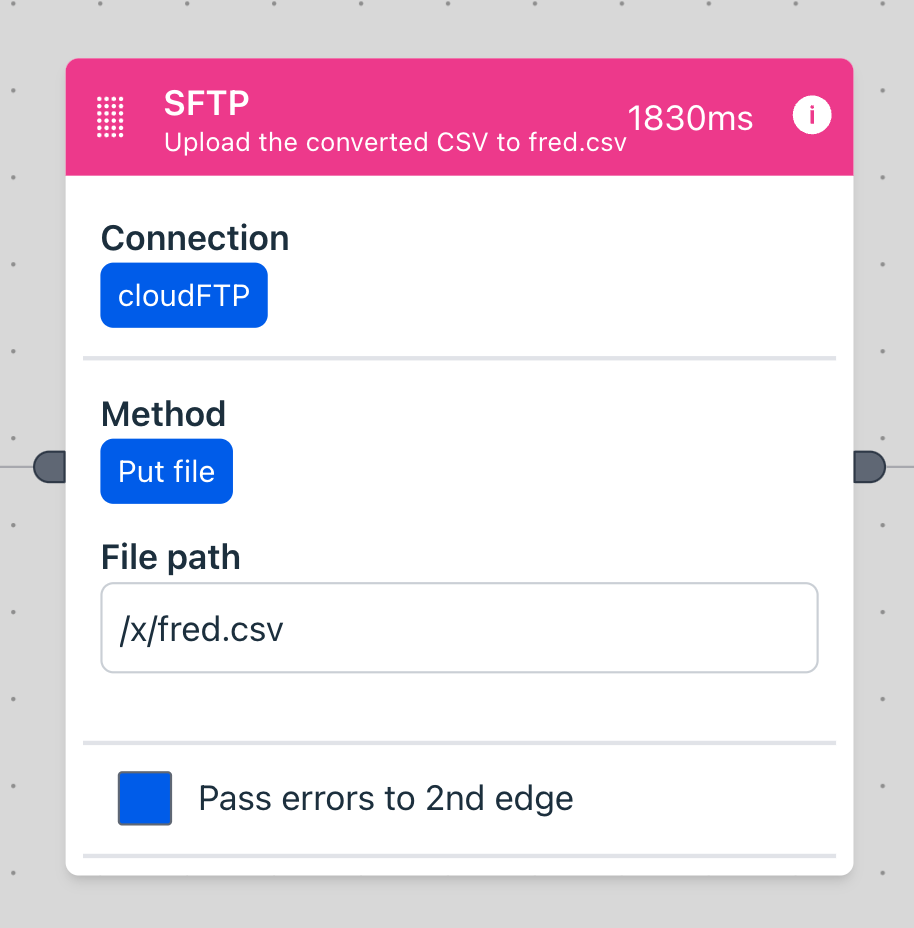Focus the File path input field
The height and width of the screenshot is (928, 914).
click(459, 628)
